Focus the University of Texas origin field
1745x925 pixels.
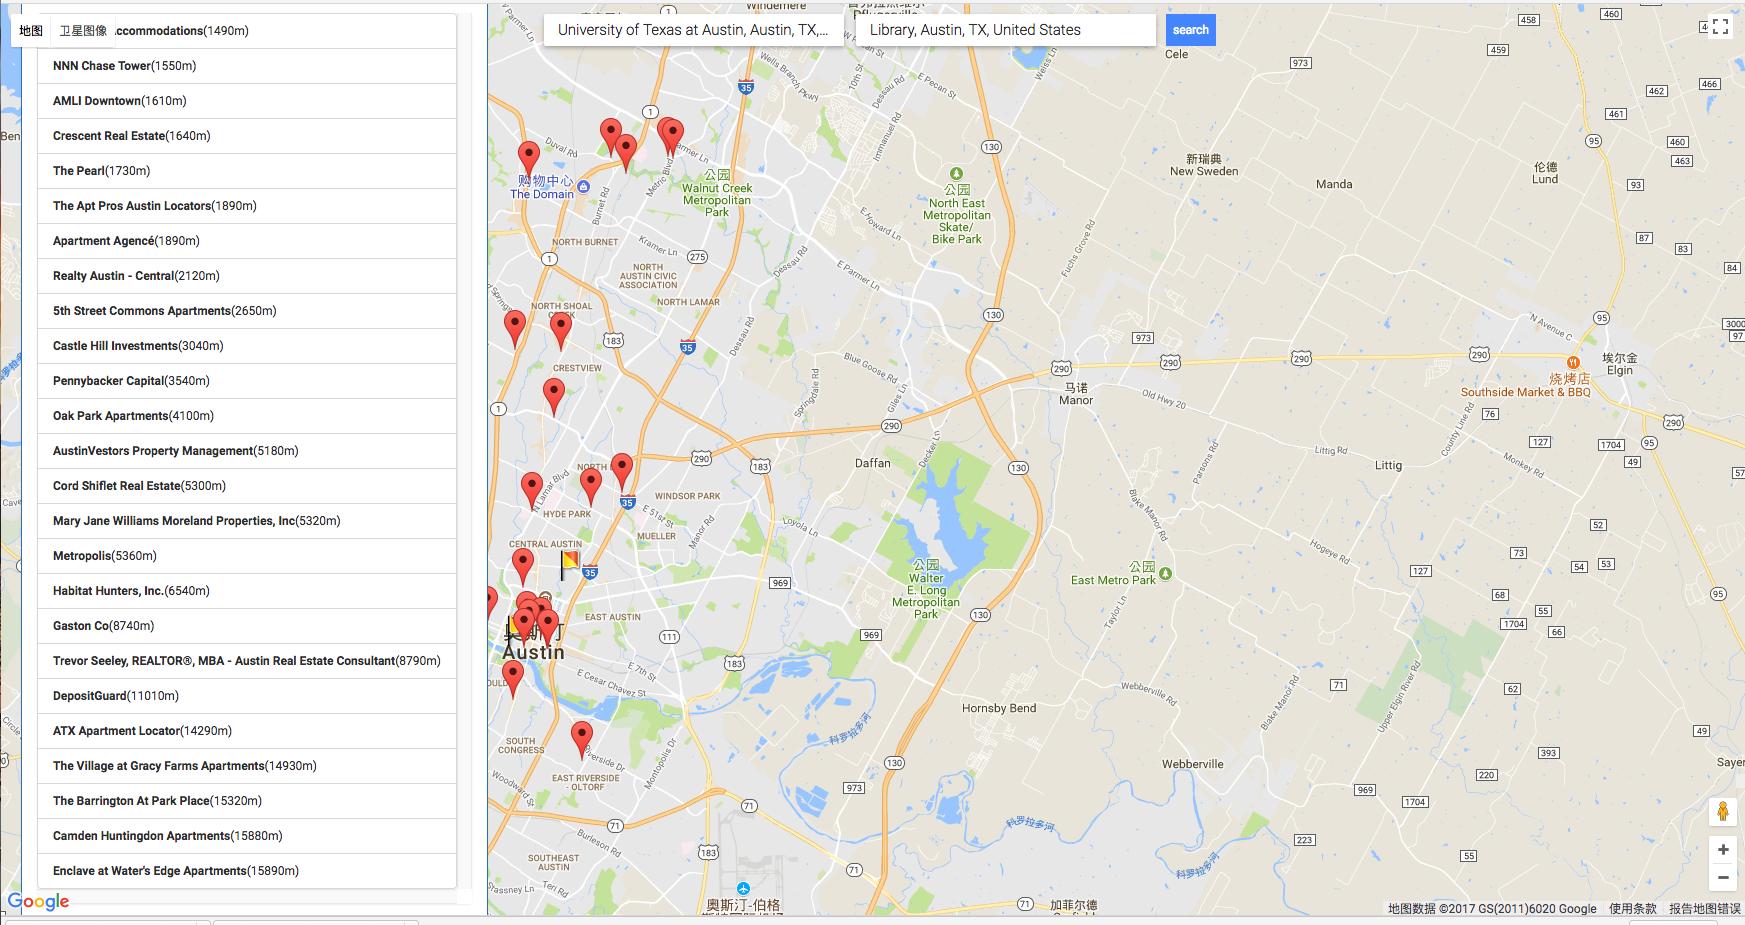click(x=694, y=30)
